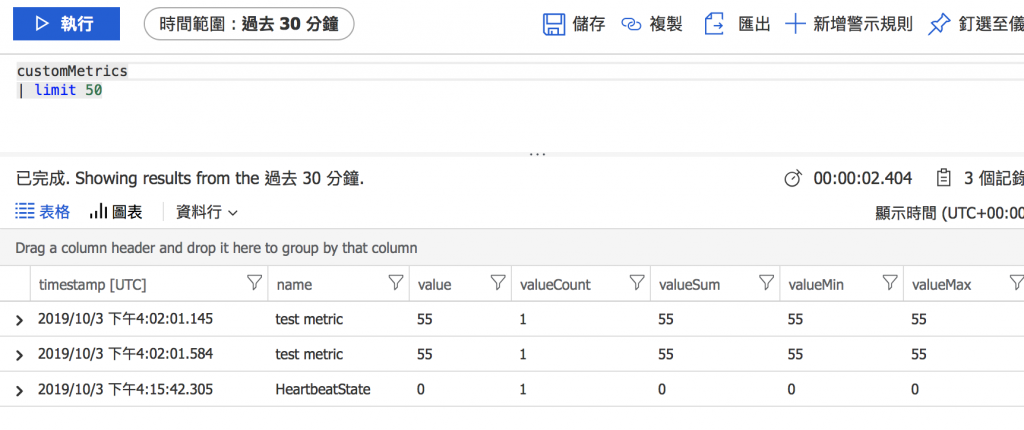The image size is (1024, 430).
Task: Expand the 4:02:01.145 row
Action: (19, 320)
